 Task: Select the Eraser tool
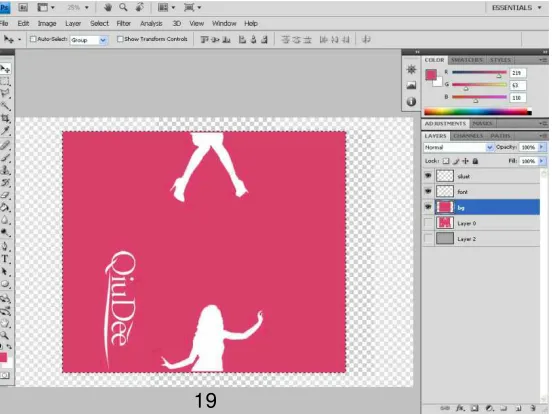click(5, 195)
